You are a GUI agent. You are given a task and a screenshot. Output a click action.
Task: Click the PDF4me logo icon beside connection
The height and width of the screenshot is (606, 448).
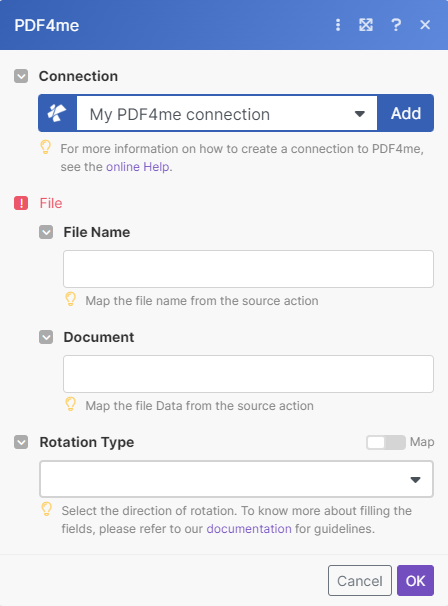click(57, 113)
